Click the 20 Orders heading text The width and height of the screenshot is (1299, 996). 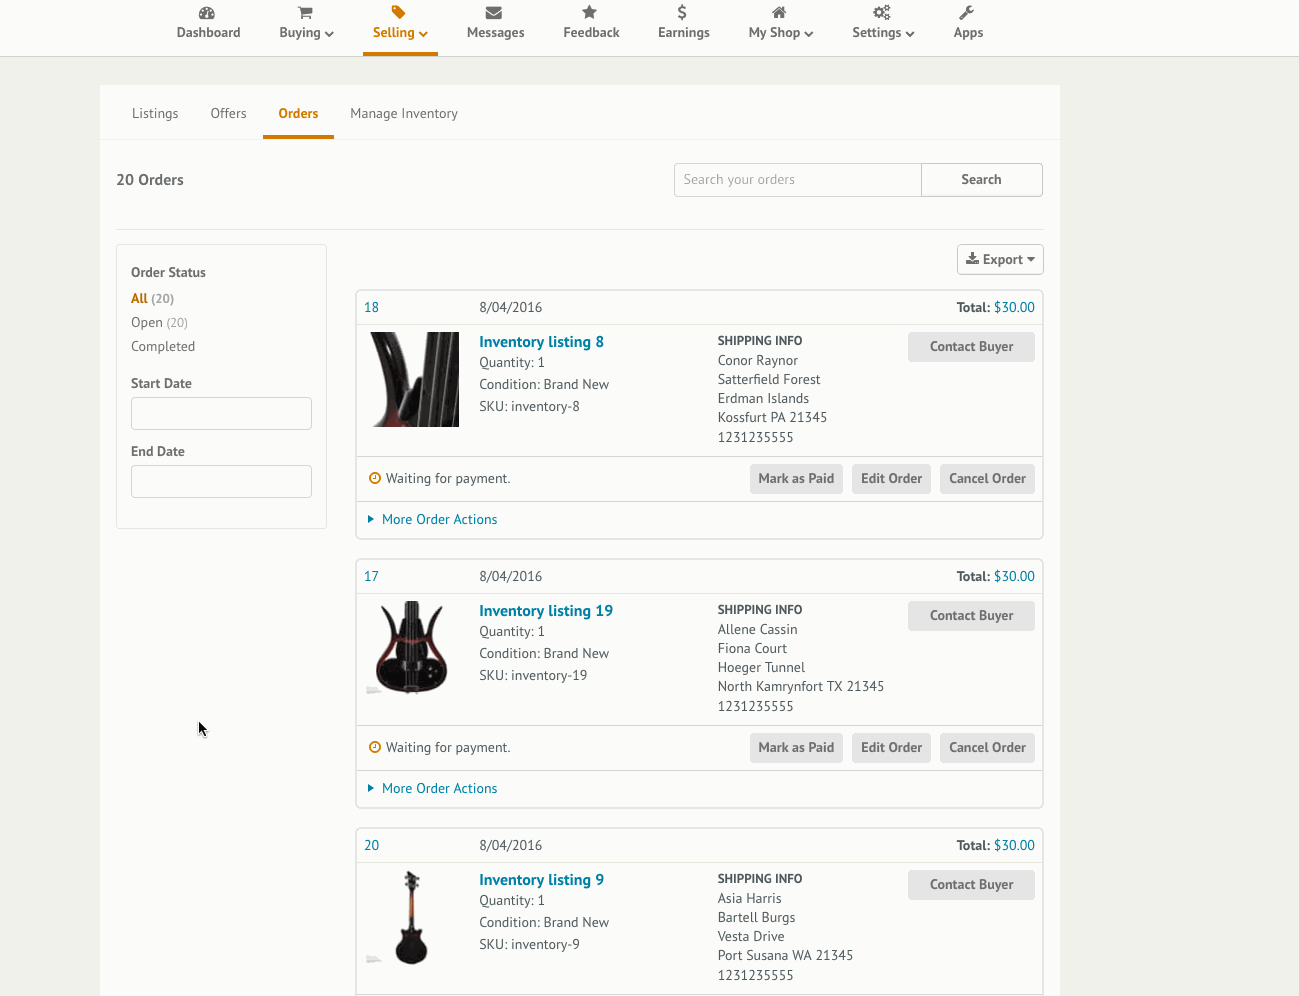150,180
